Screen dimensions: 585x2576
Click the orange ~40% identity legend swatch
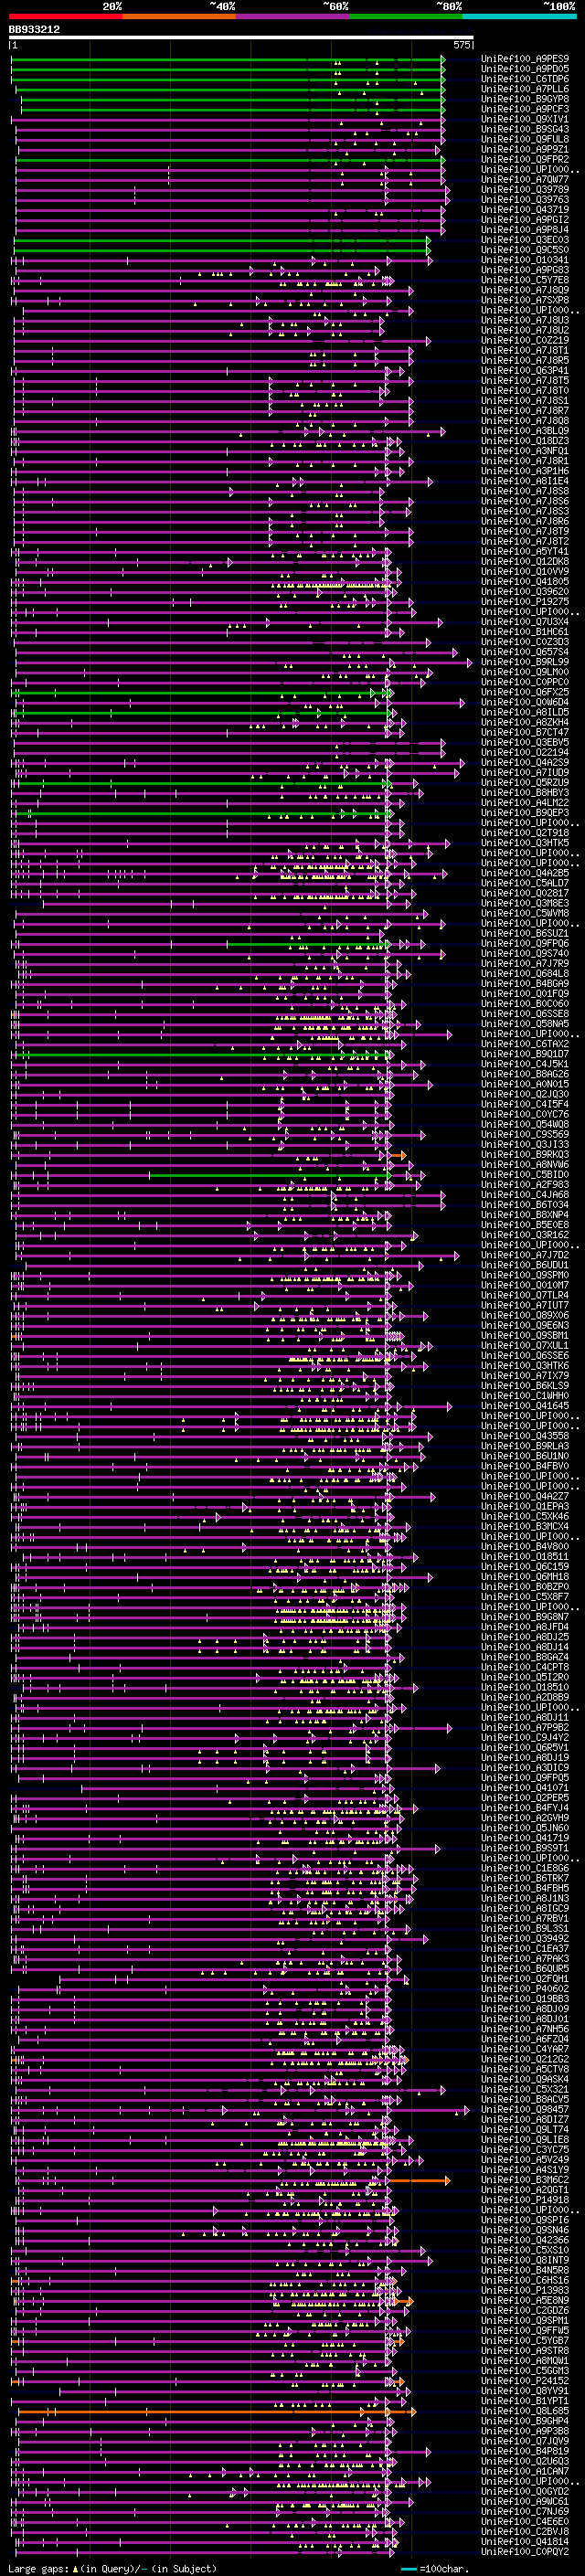pyautogui.click(x=179, y=16)
